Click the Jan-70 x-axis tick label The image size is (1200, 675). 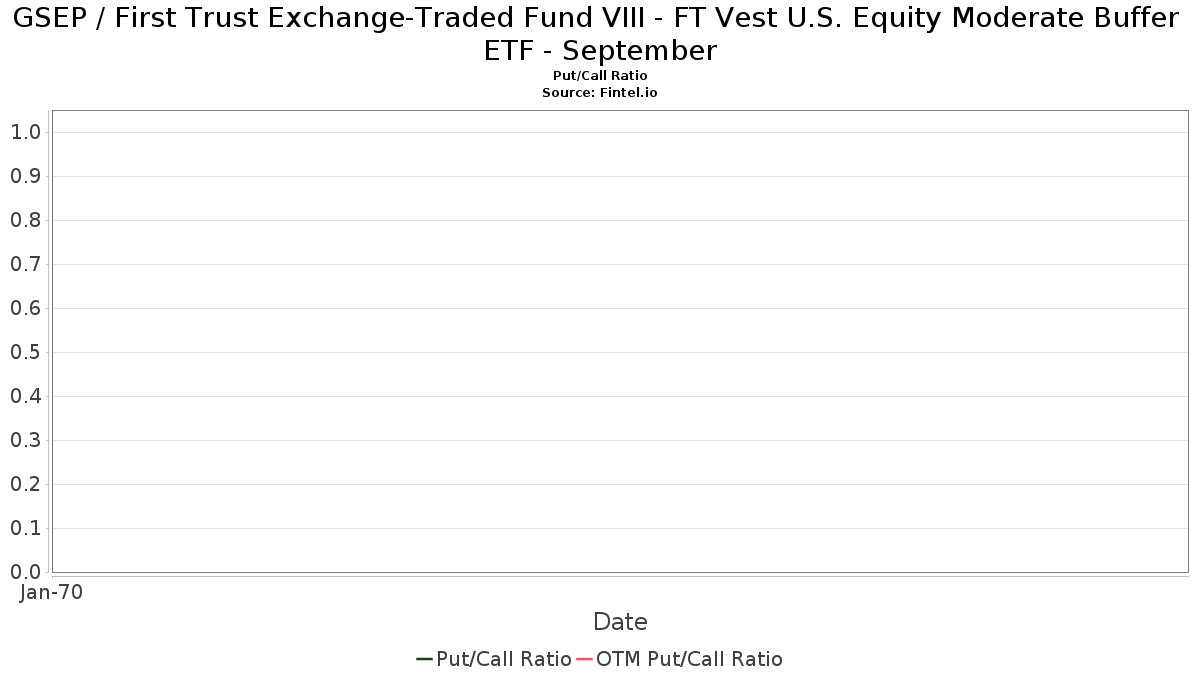click(52, 592)
